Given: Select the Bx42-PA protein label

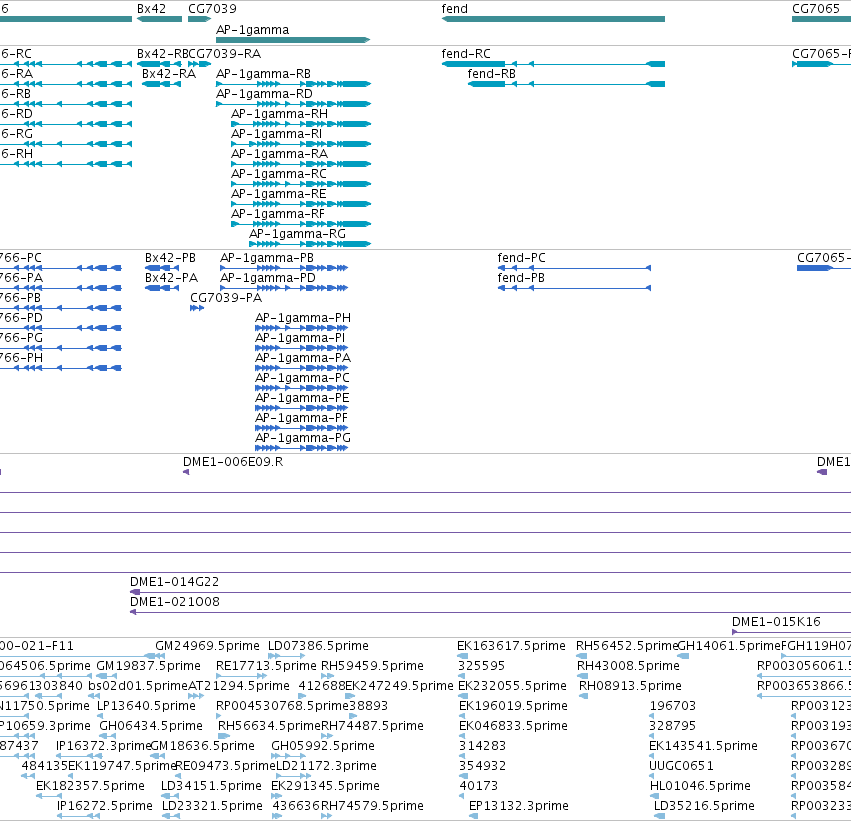Looking at the screenshot, I should point(172,278).
